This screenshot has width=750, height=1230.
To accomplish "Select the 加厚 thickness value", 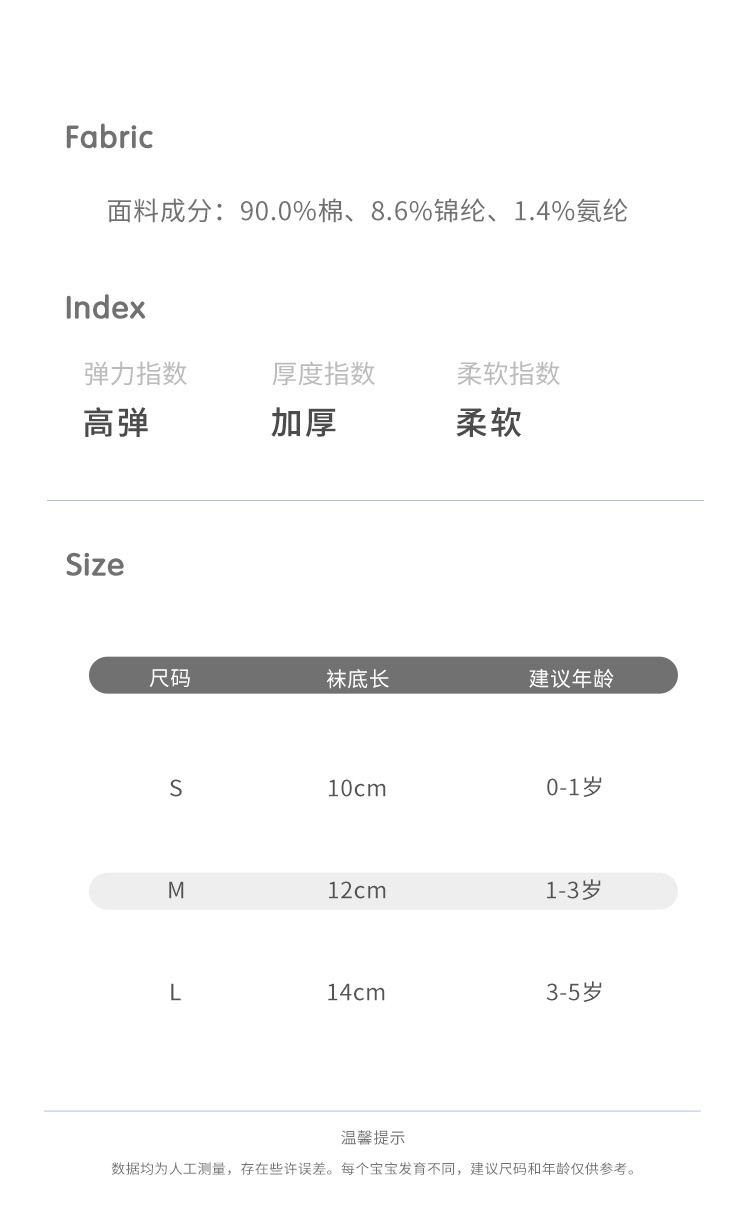I will (x=303, y=423).
